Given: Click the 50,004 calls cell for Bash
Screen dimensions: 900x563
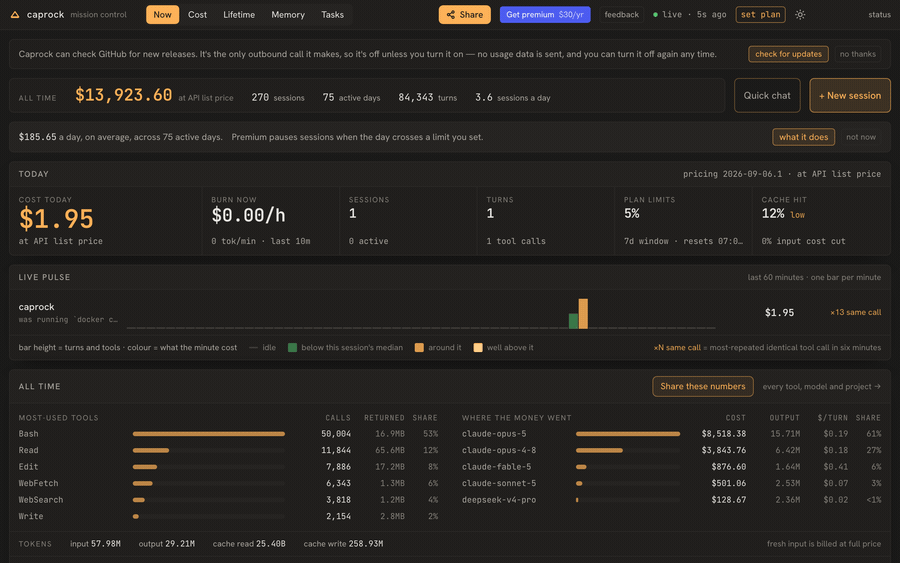Looking at the screenshot, I should 336,434.
